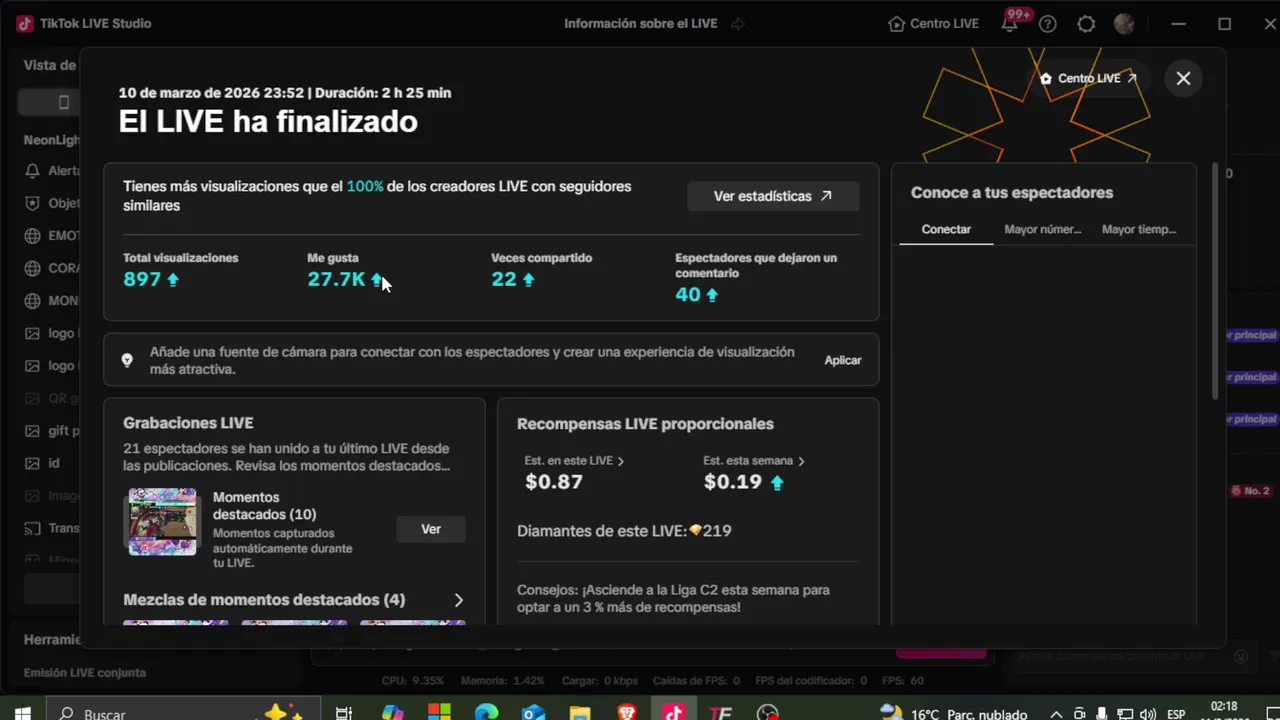Screen dimensions: 1280x720
Task: Open Microsoft Store from the taskbar
Action: 439,713
